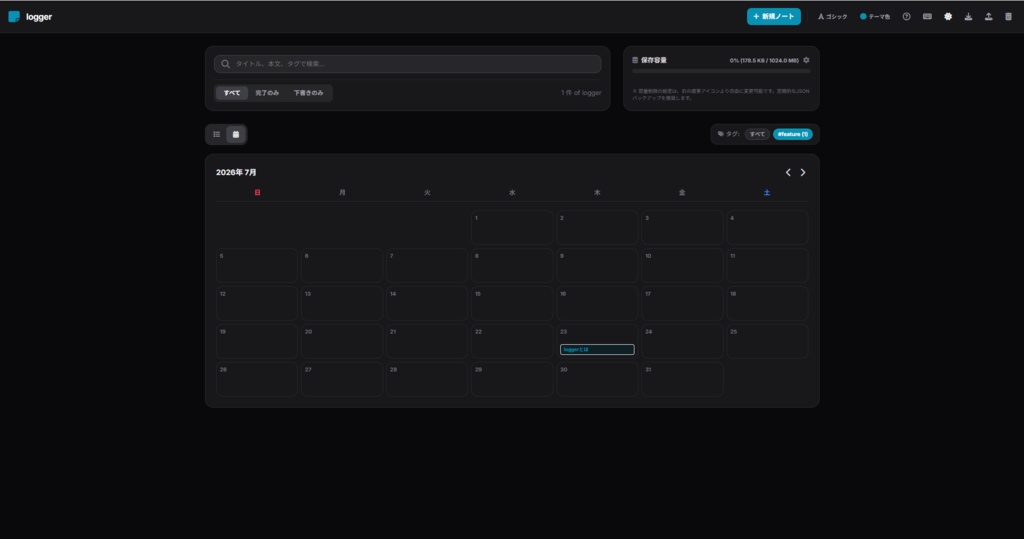Open storage capacity settings gear icon
1024x539 pixels.
[806, 60]
